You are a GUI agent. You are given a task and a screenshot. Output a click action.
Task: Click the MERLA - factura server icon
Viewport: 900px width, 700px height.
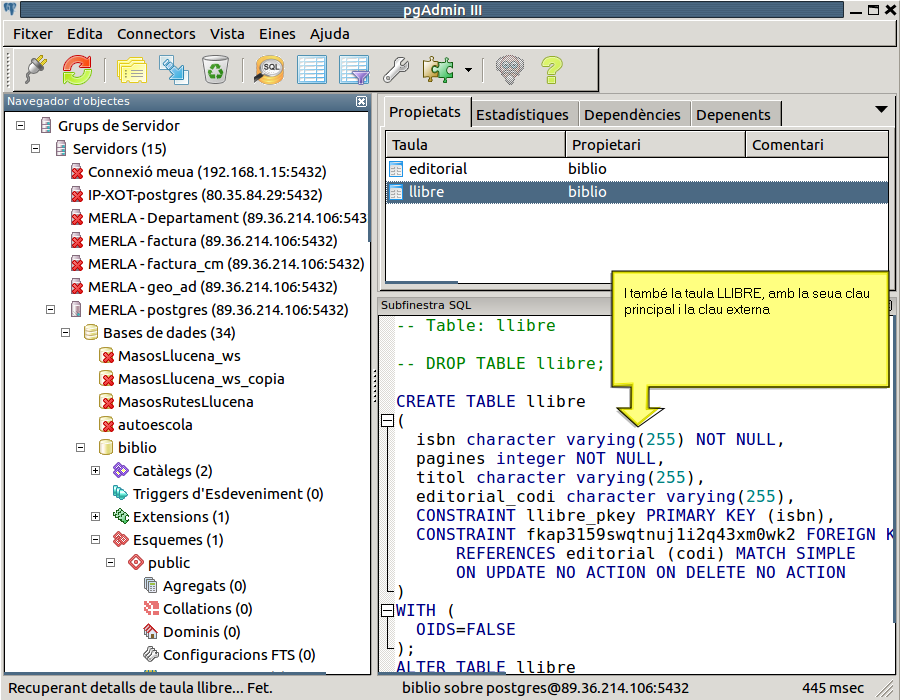pos(77,240)
